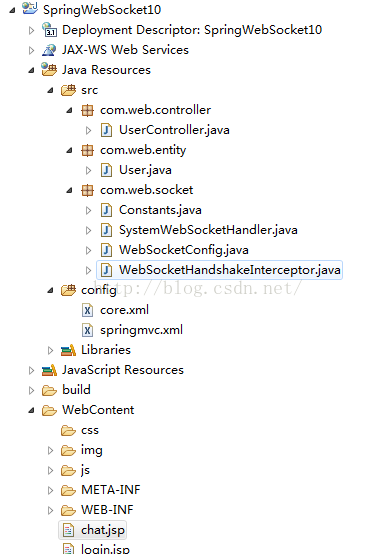Click the Java Resources folder icon
This screenshot has width=376, height=554.
tap(49, 70)
